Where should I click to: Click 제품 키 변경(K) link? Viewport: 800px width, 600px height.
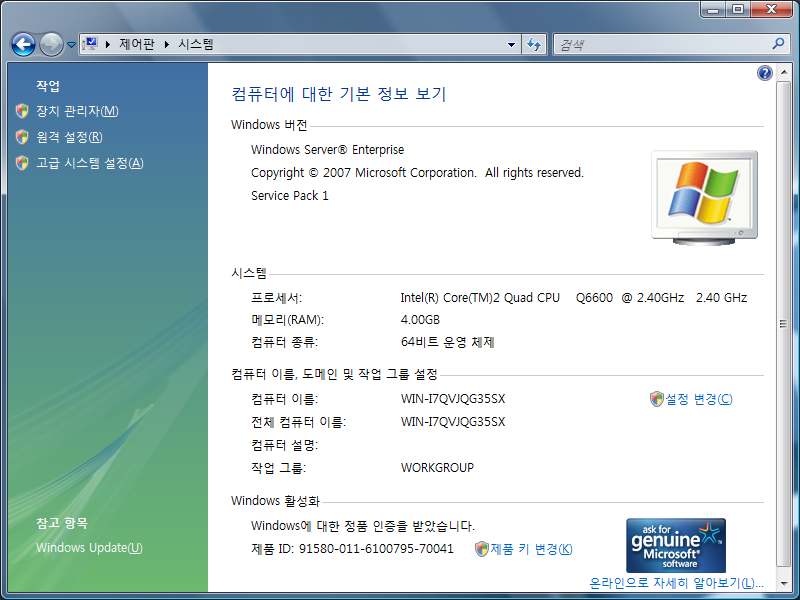[x=531, y=549]
